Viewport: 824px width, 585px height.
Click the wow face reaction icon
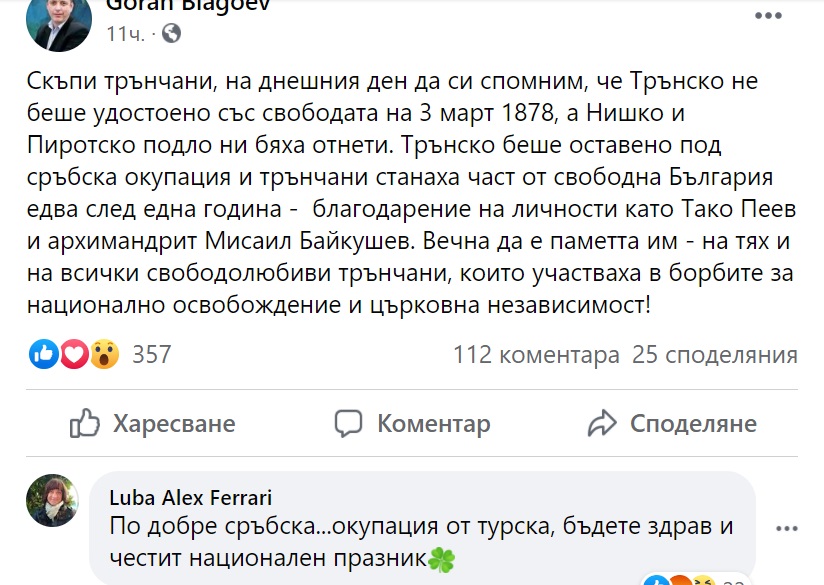click(x=104, y=354)
